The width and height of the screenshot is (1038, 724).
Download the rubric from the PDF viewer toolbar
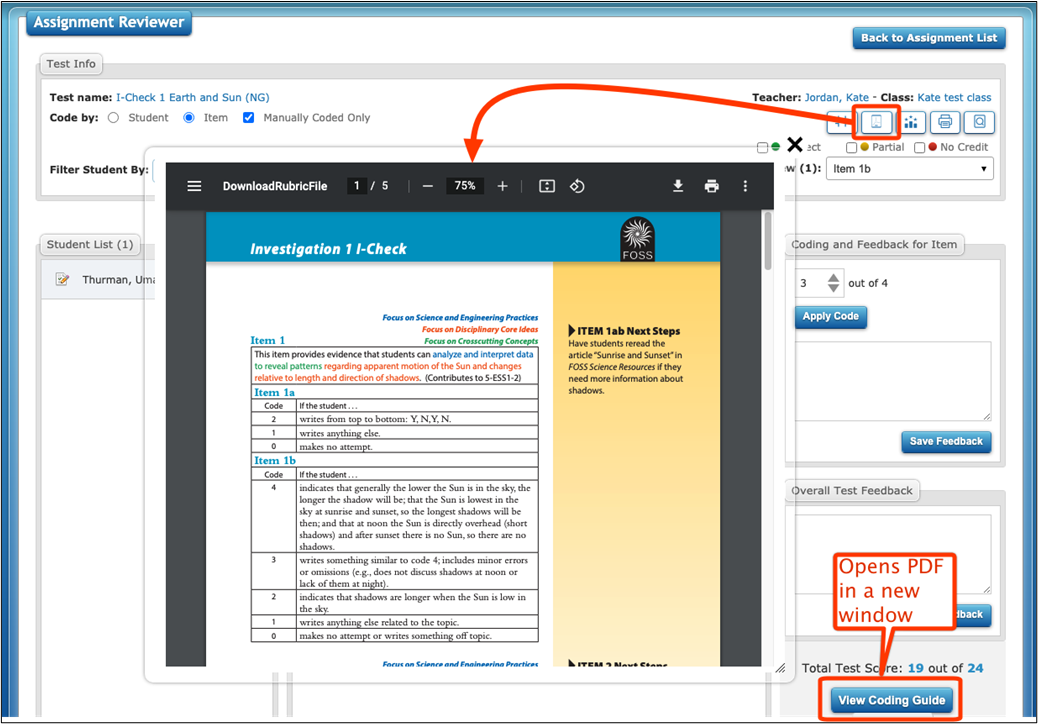(678, 186)
